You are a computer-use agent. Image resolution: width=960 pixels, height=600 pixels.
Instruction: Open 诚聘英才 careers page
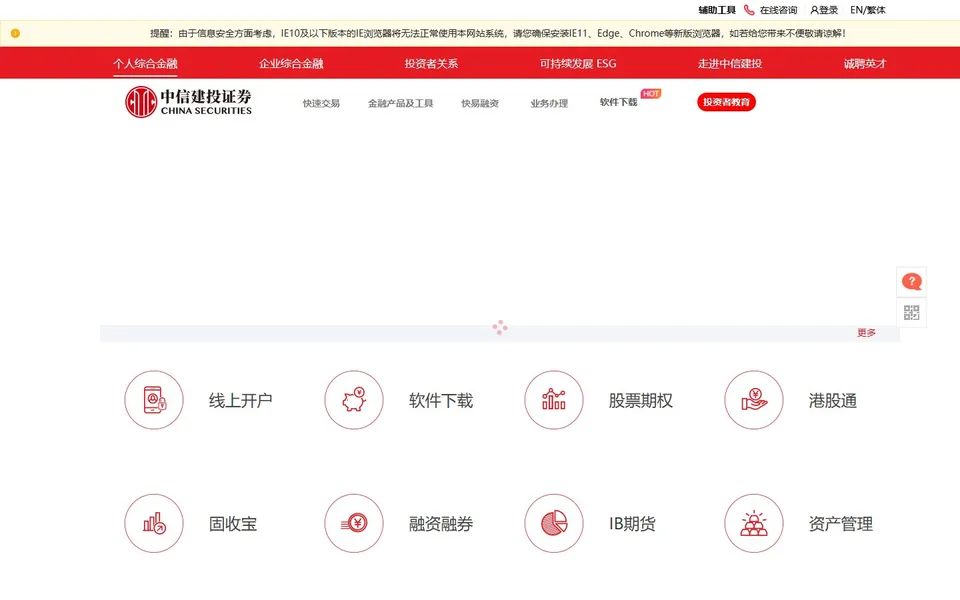864,63
